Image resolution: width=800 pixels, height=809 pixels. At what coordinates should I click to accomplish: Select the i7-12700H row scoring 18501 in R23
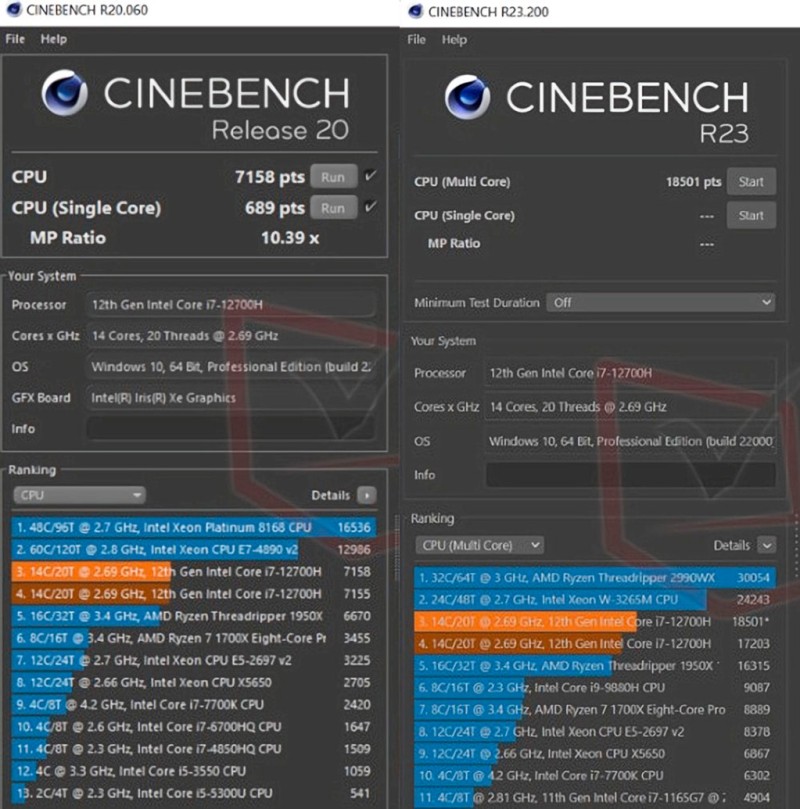[595, 622]
